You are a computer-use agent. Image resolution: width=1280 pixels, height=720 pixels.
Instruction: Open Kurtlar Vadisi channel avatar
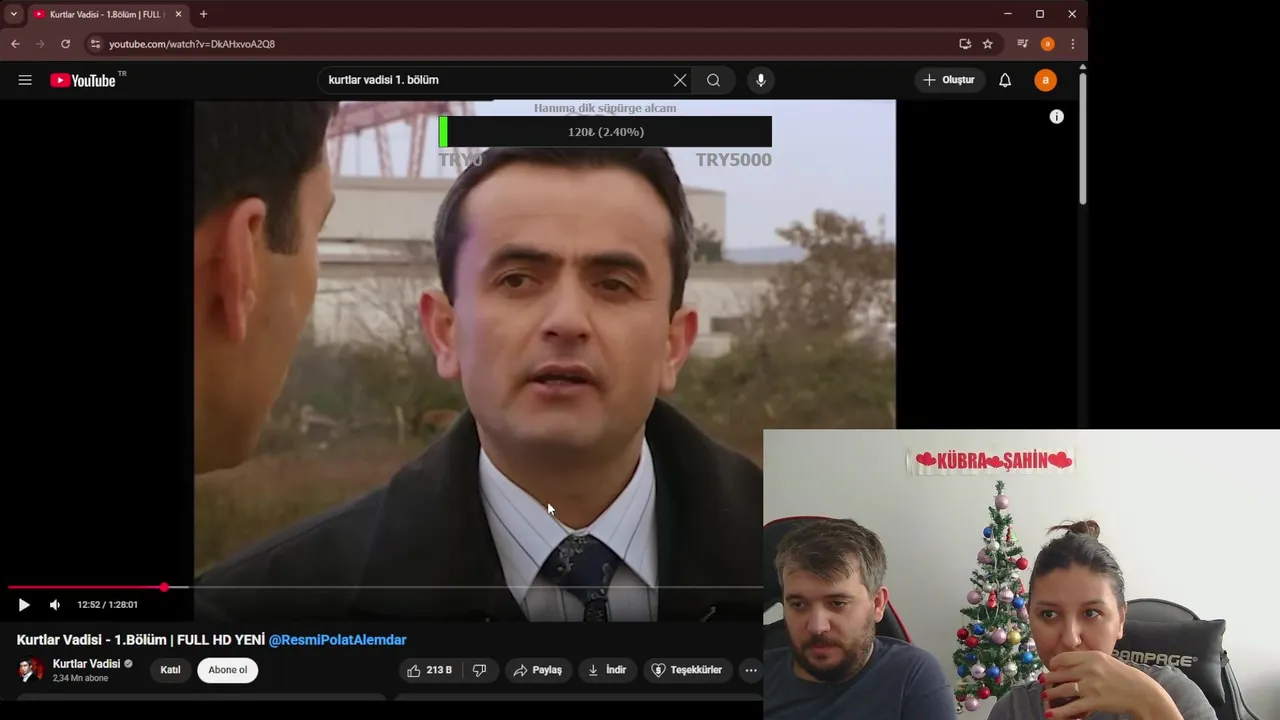(31, 670)
